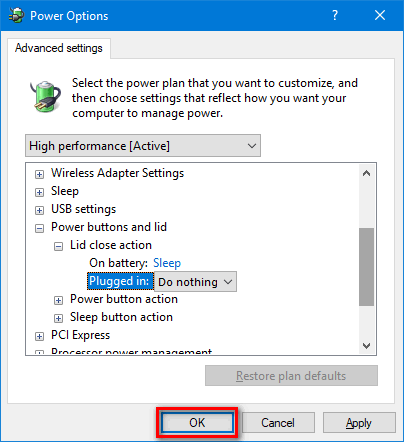Screen dimensions: 404x442
Task: Click the question mark help button
Action: pos(335,15)
